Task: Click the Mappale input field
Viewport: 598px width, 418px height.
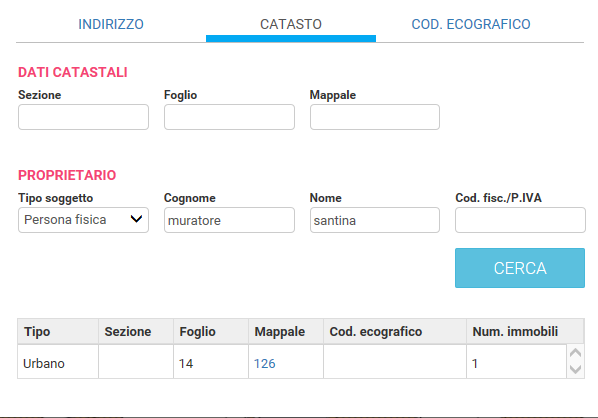Action: pos(375,117)
